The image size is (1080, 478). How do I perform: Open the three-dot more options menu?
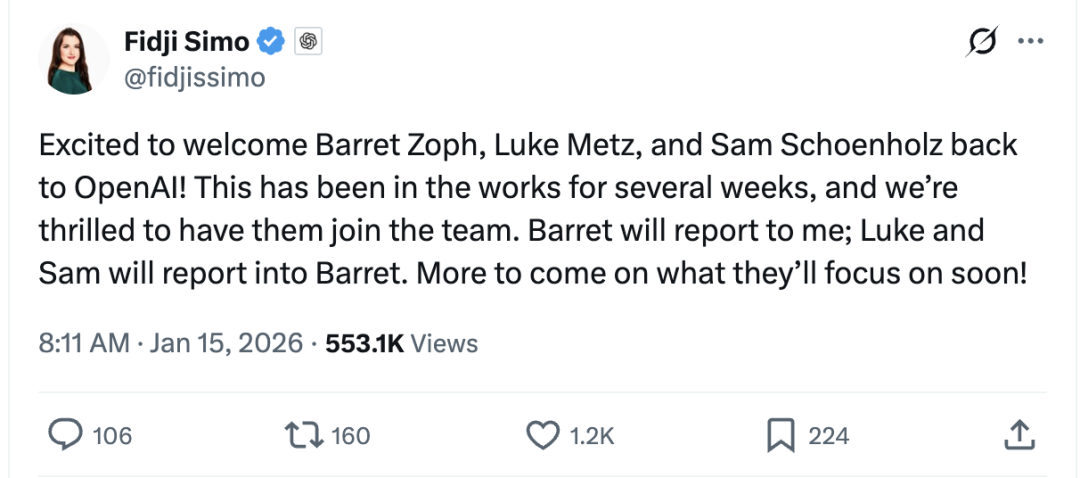1030,42
